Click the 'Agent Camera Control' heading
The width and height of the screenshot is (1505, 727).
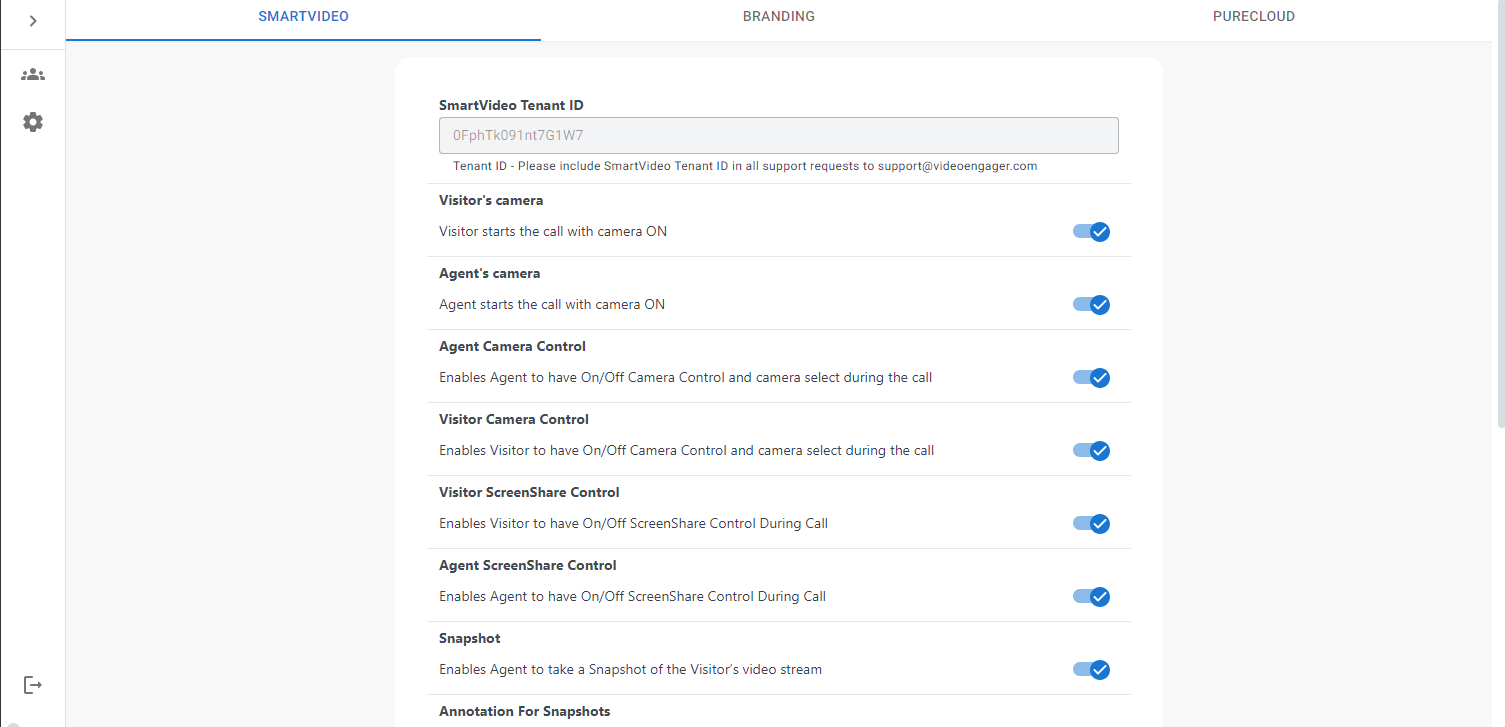pos(512,346)
